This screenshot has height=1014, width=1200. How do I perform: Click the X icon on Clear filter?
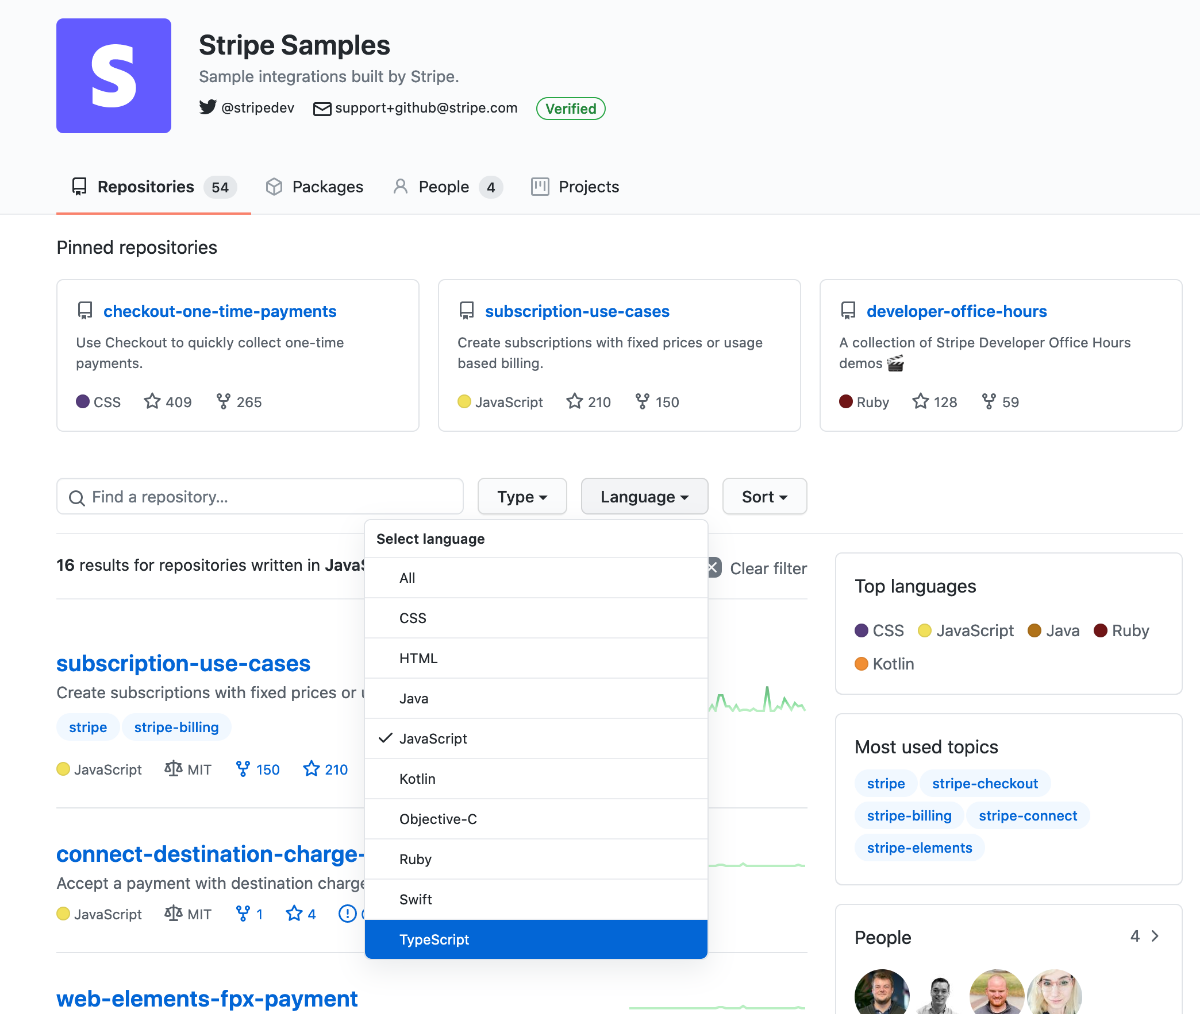pos(711,567)
